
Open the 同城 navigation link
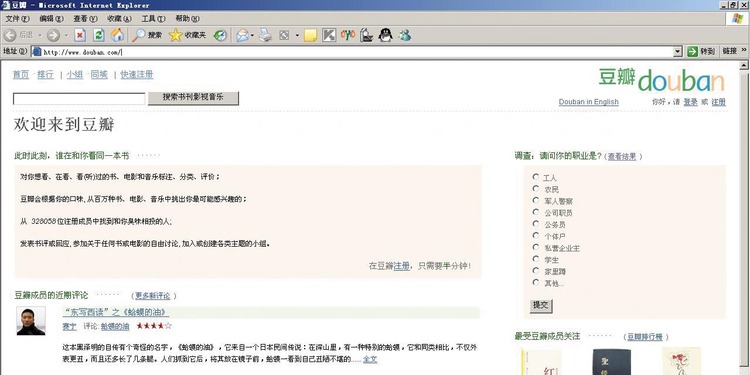click(x=99, y=75)
